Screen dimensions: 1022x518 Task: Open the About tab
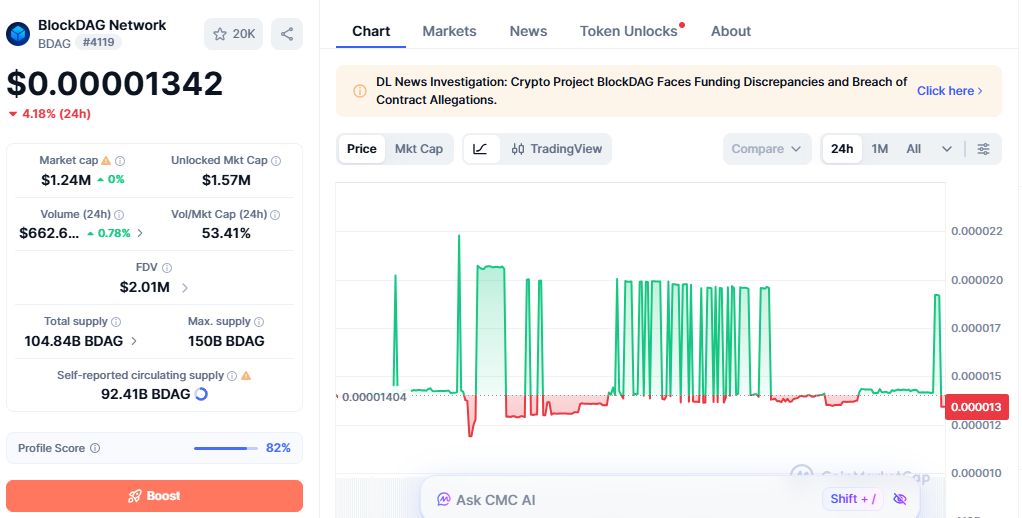click(x=731, y=31)
